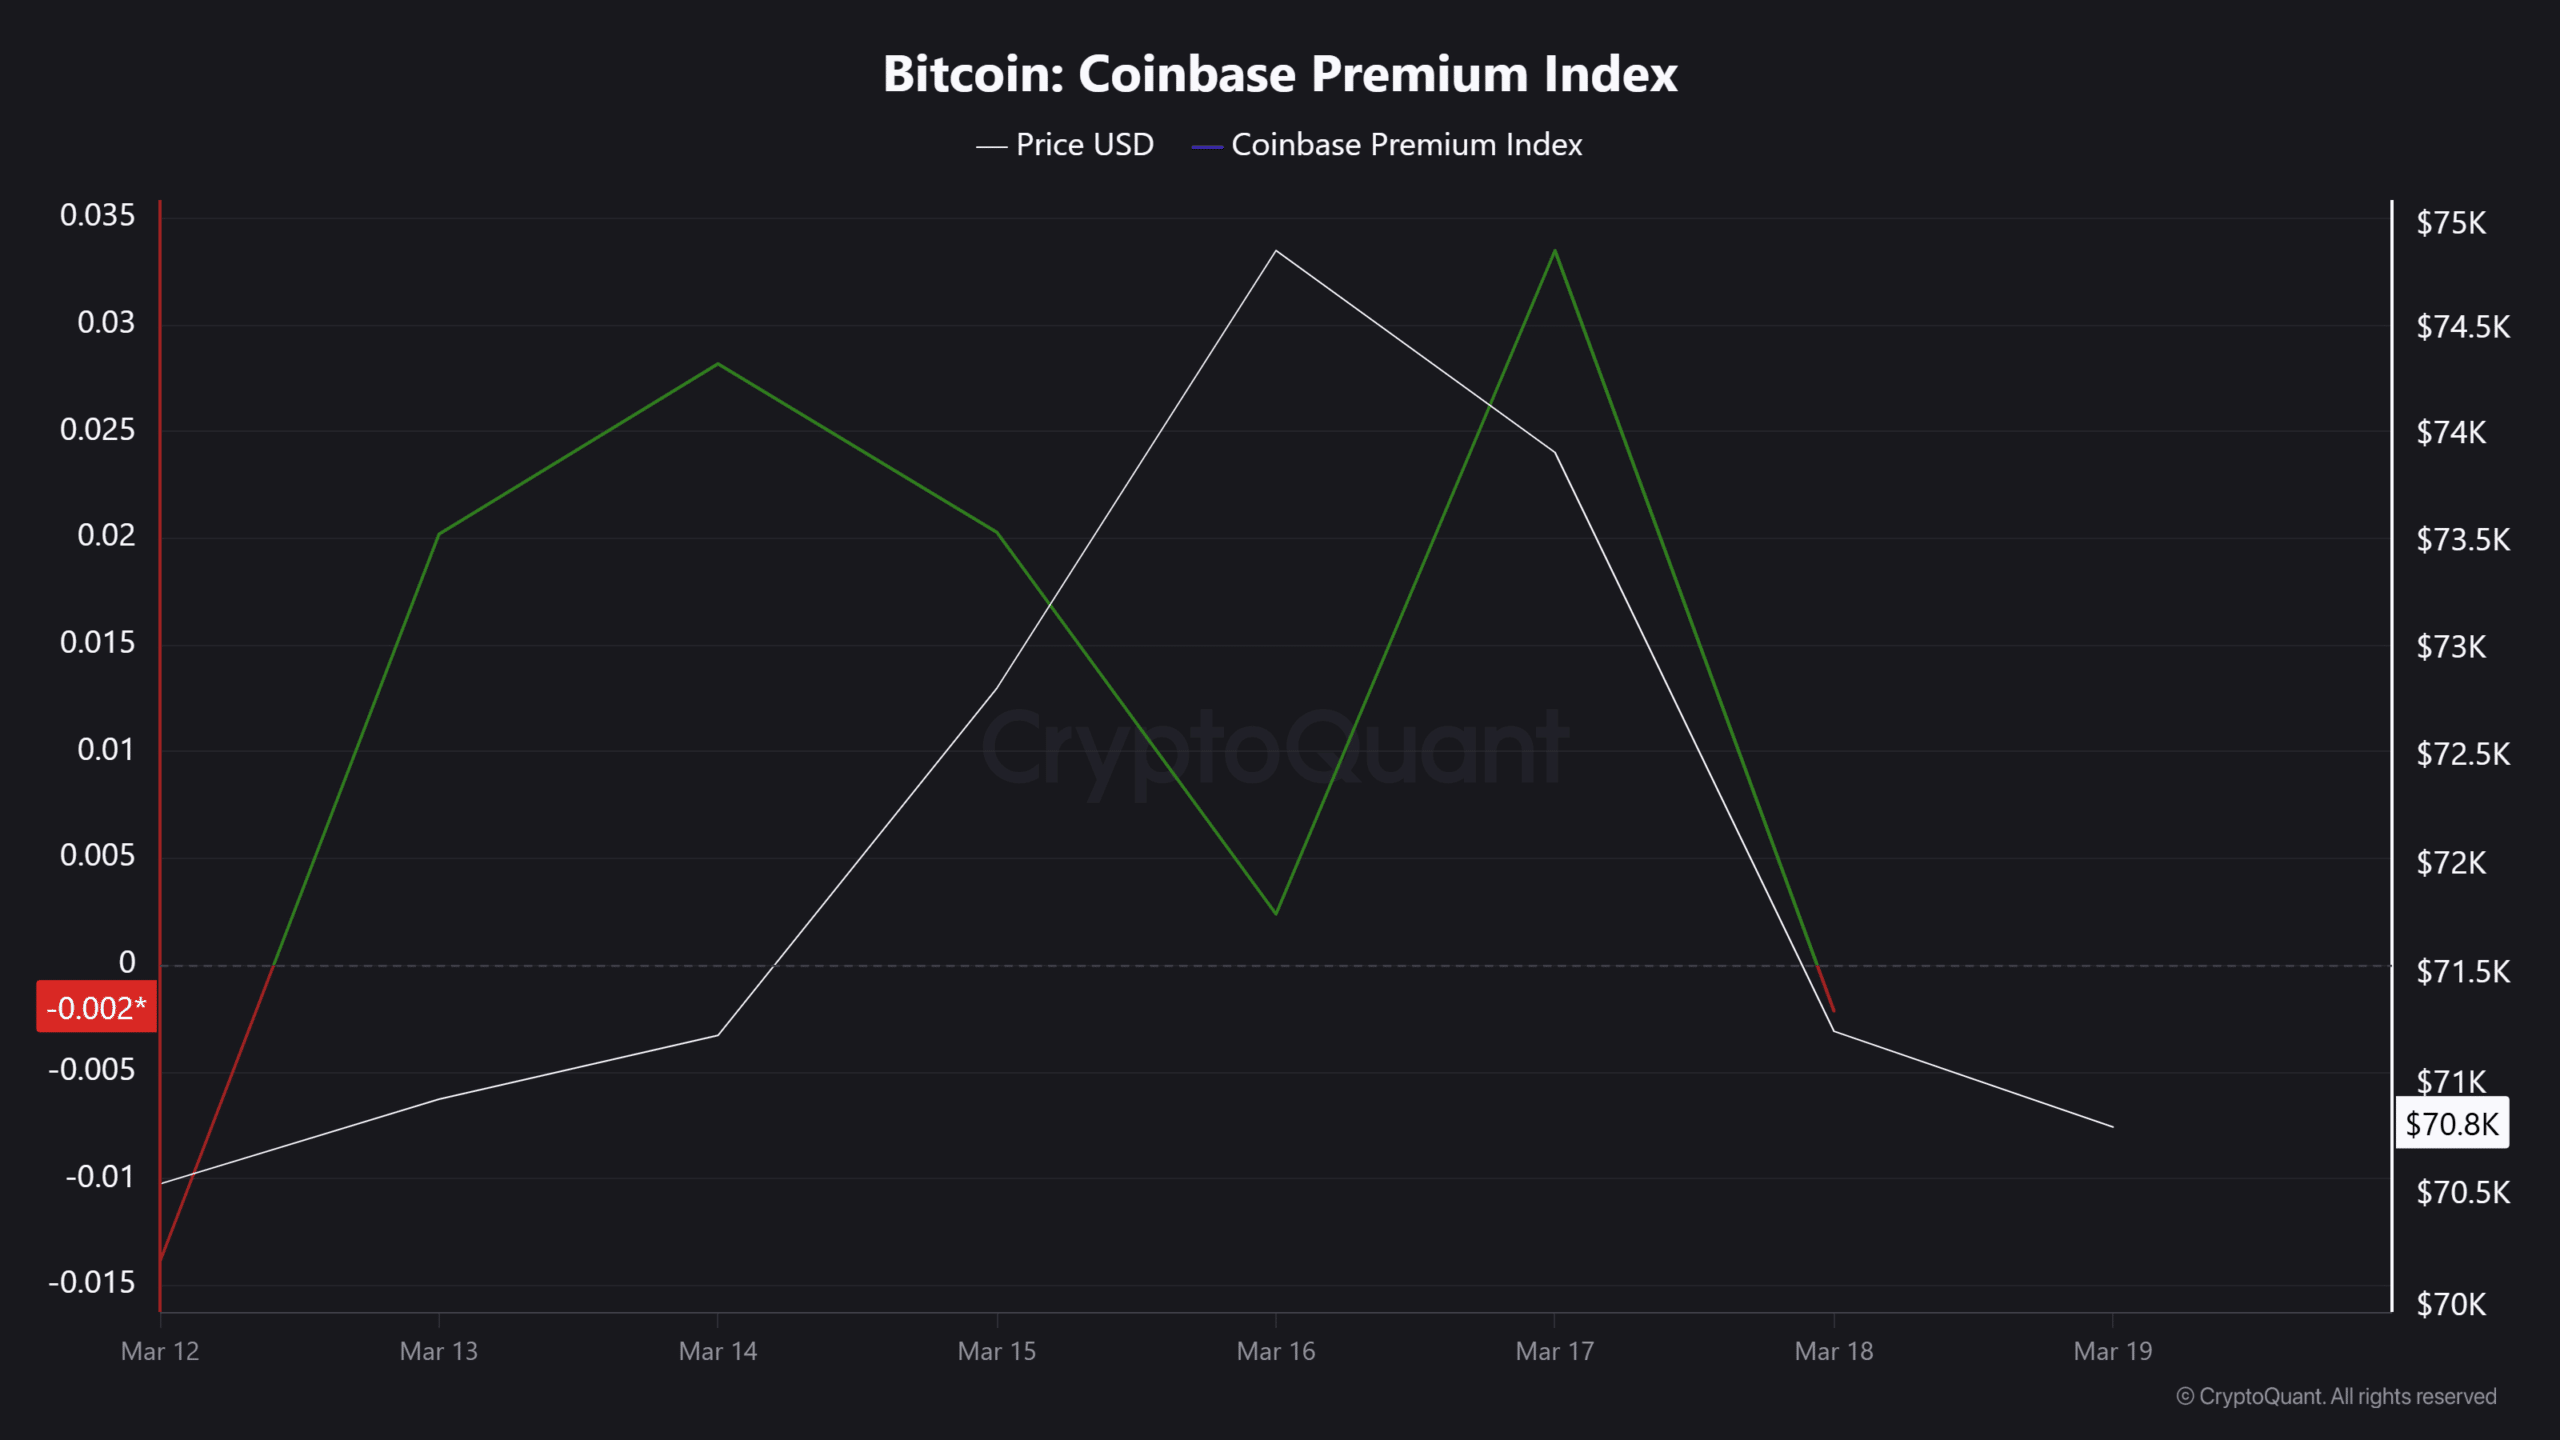Click the premium index peak on Mar 17
Screen dimensions: 2560x1440
click(1555, 251)
